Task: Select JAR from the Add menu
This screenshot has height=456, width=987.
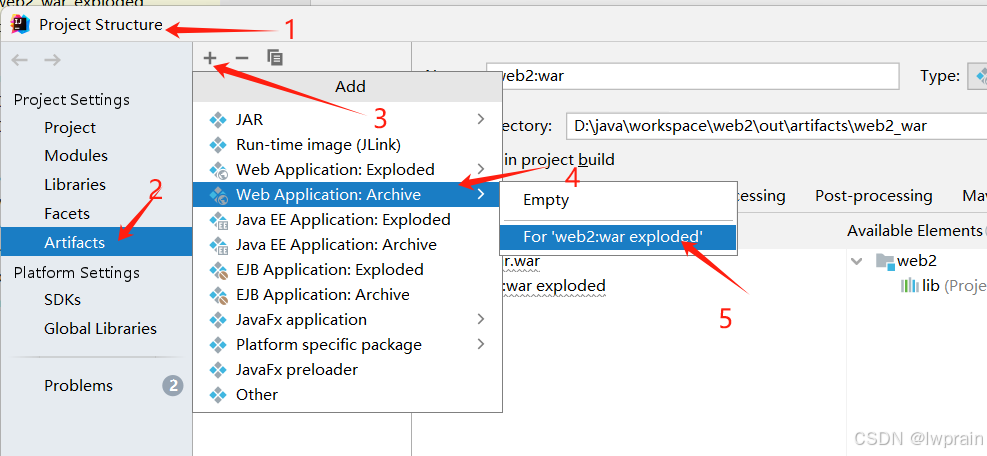Action: (347, 119)
